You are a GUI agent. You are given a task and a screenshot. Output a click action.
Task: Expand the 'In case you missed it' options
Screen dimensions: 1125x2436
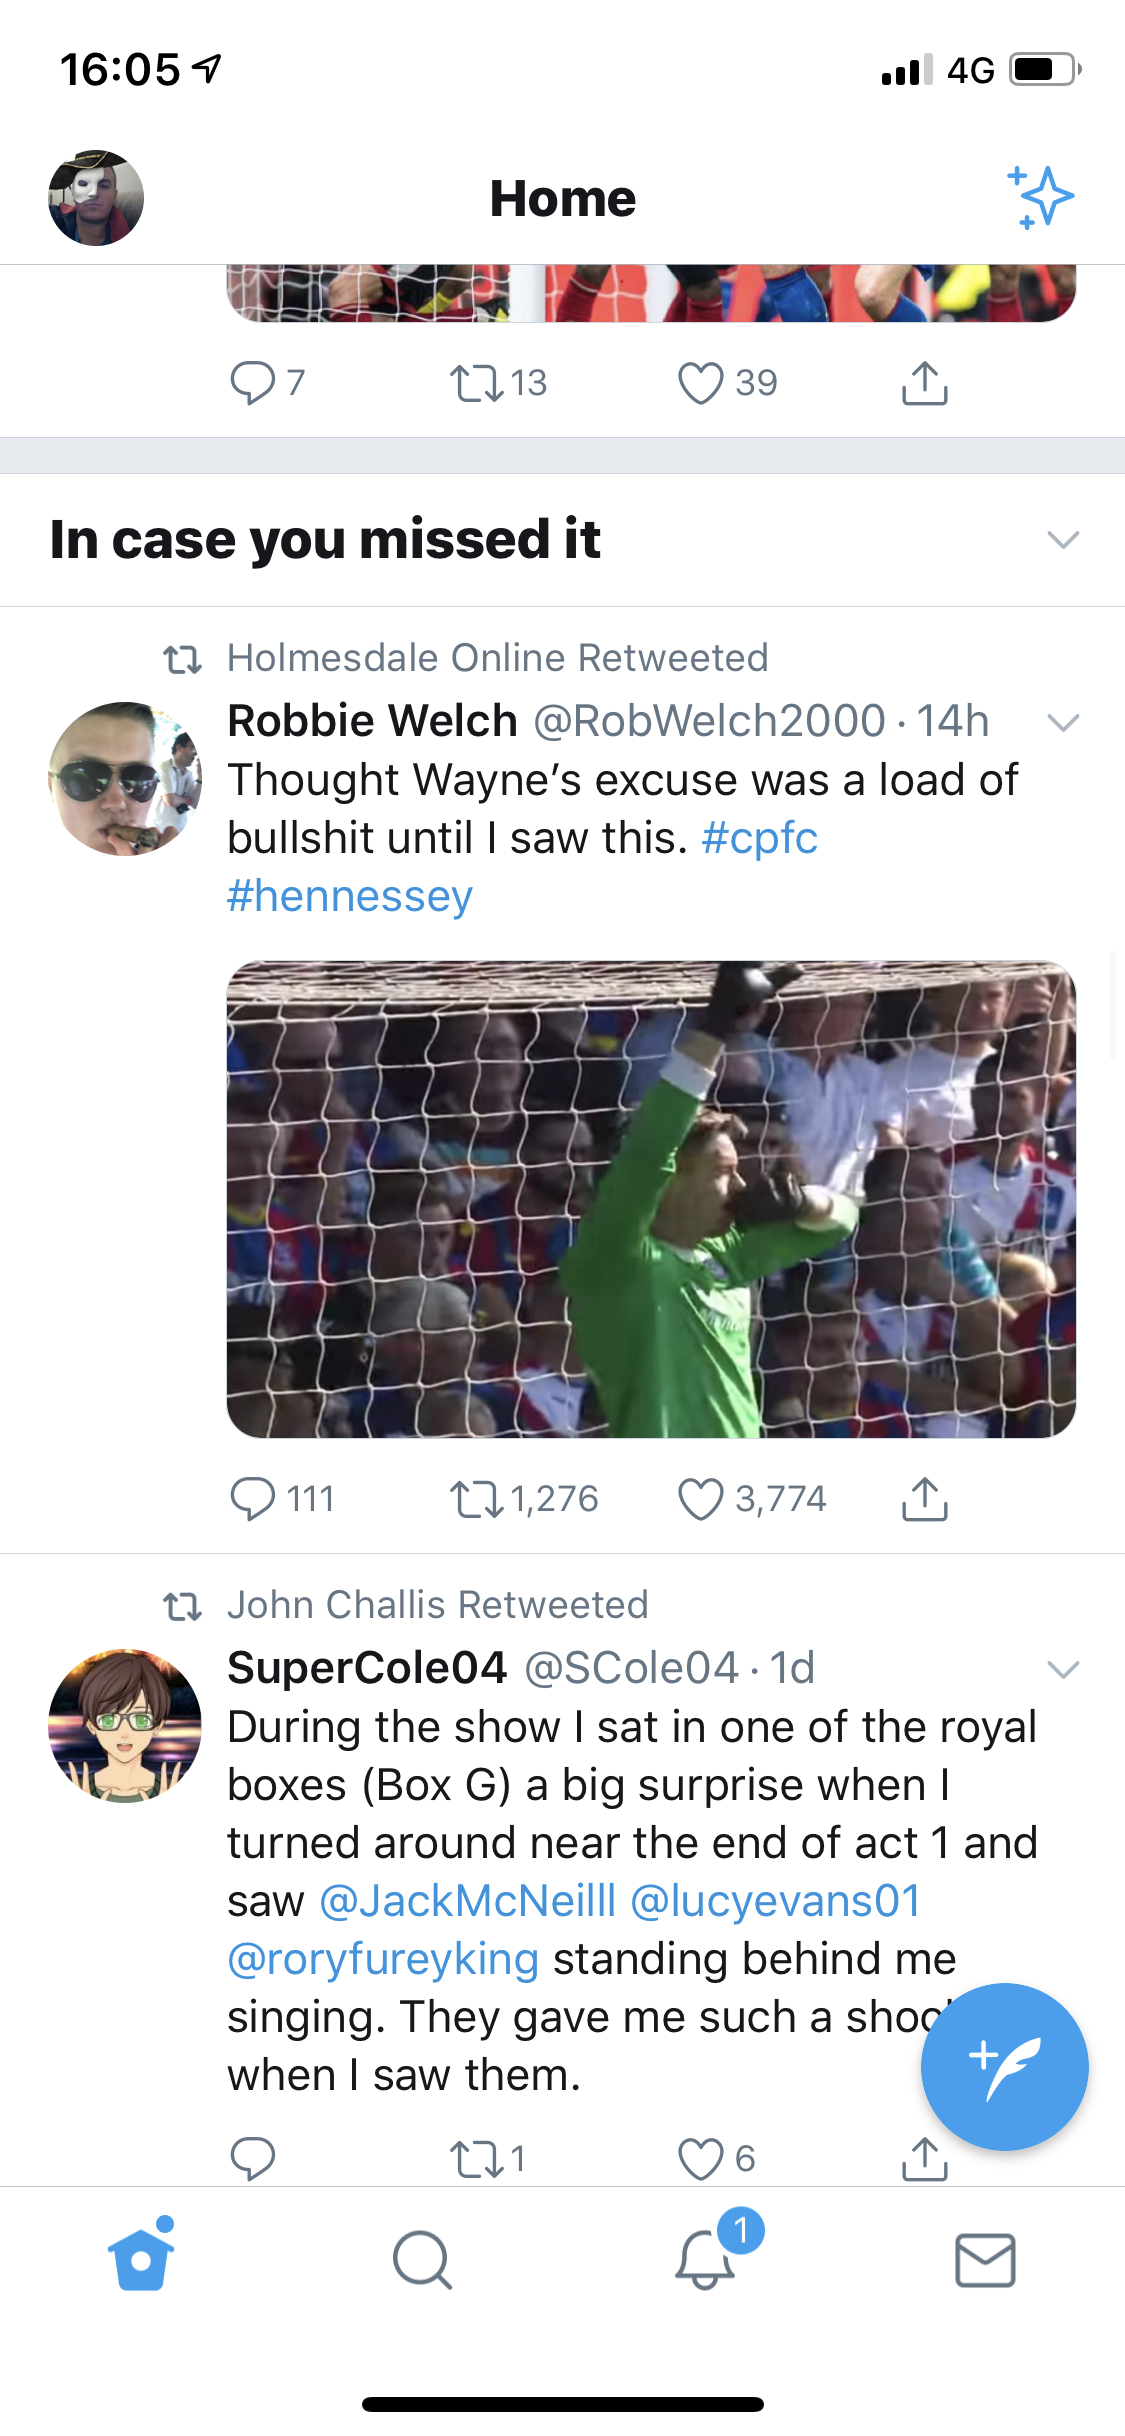tap(1062, 540)
